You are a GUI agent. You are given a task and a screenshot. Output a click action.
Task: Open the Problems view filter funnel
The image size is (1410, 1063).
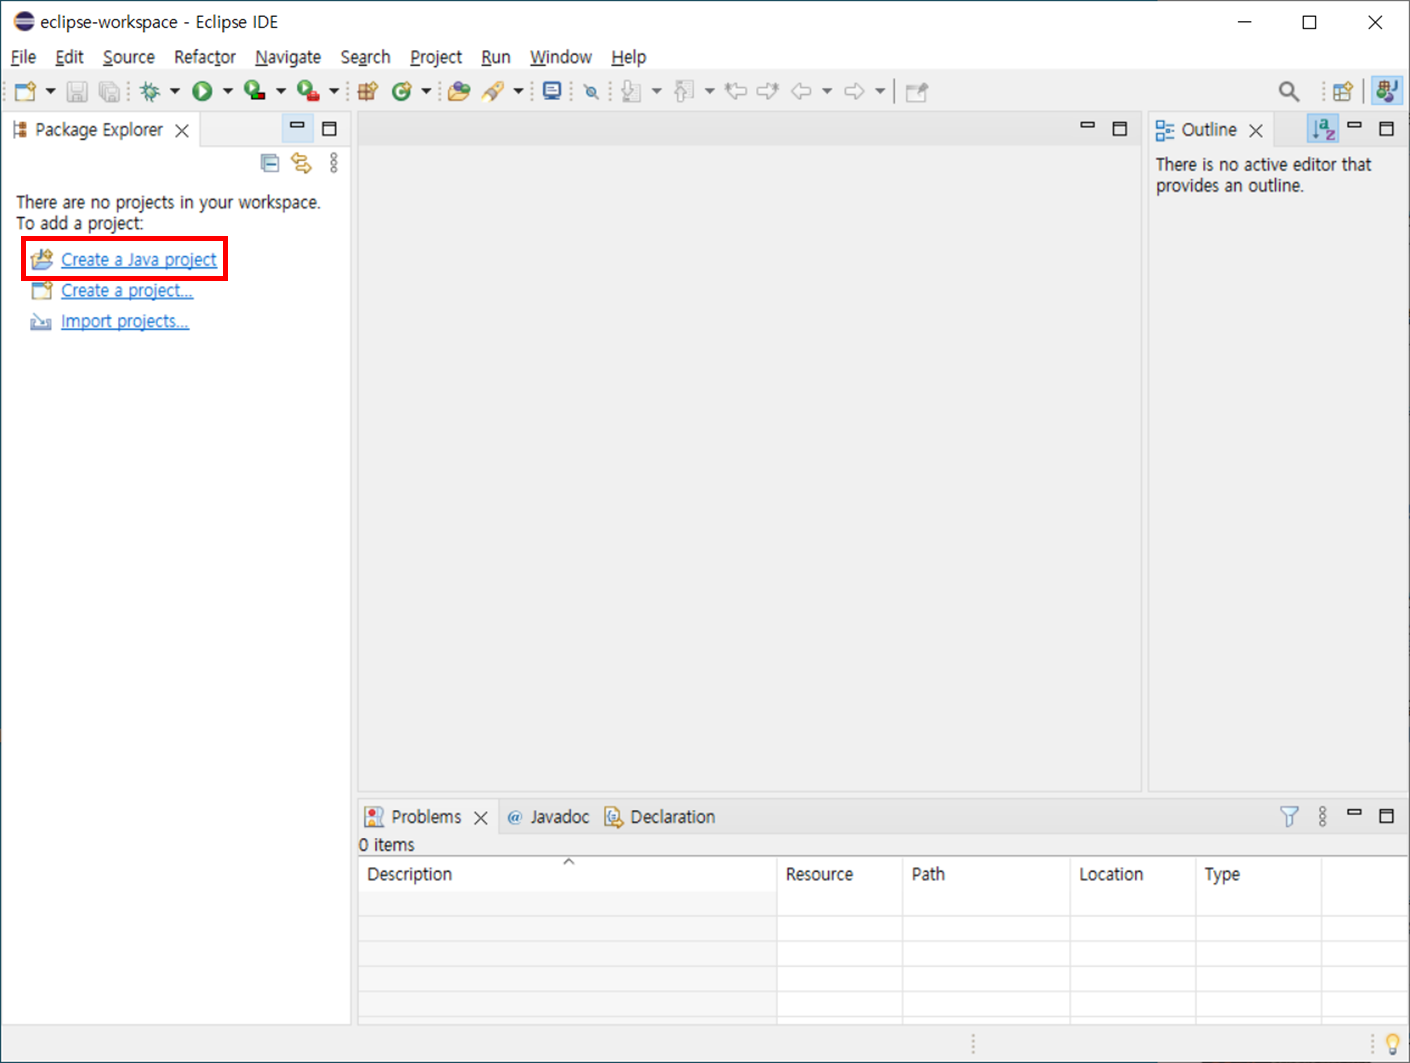pos(1289,817)
